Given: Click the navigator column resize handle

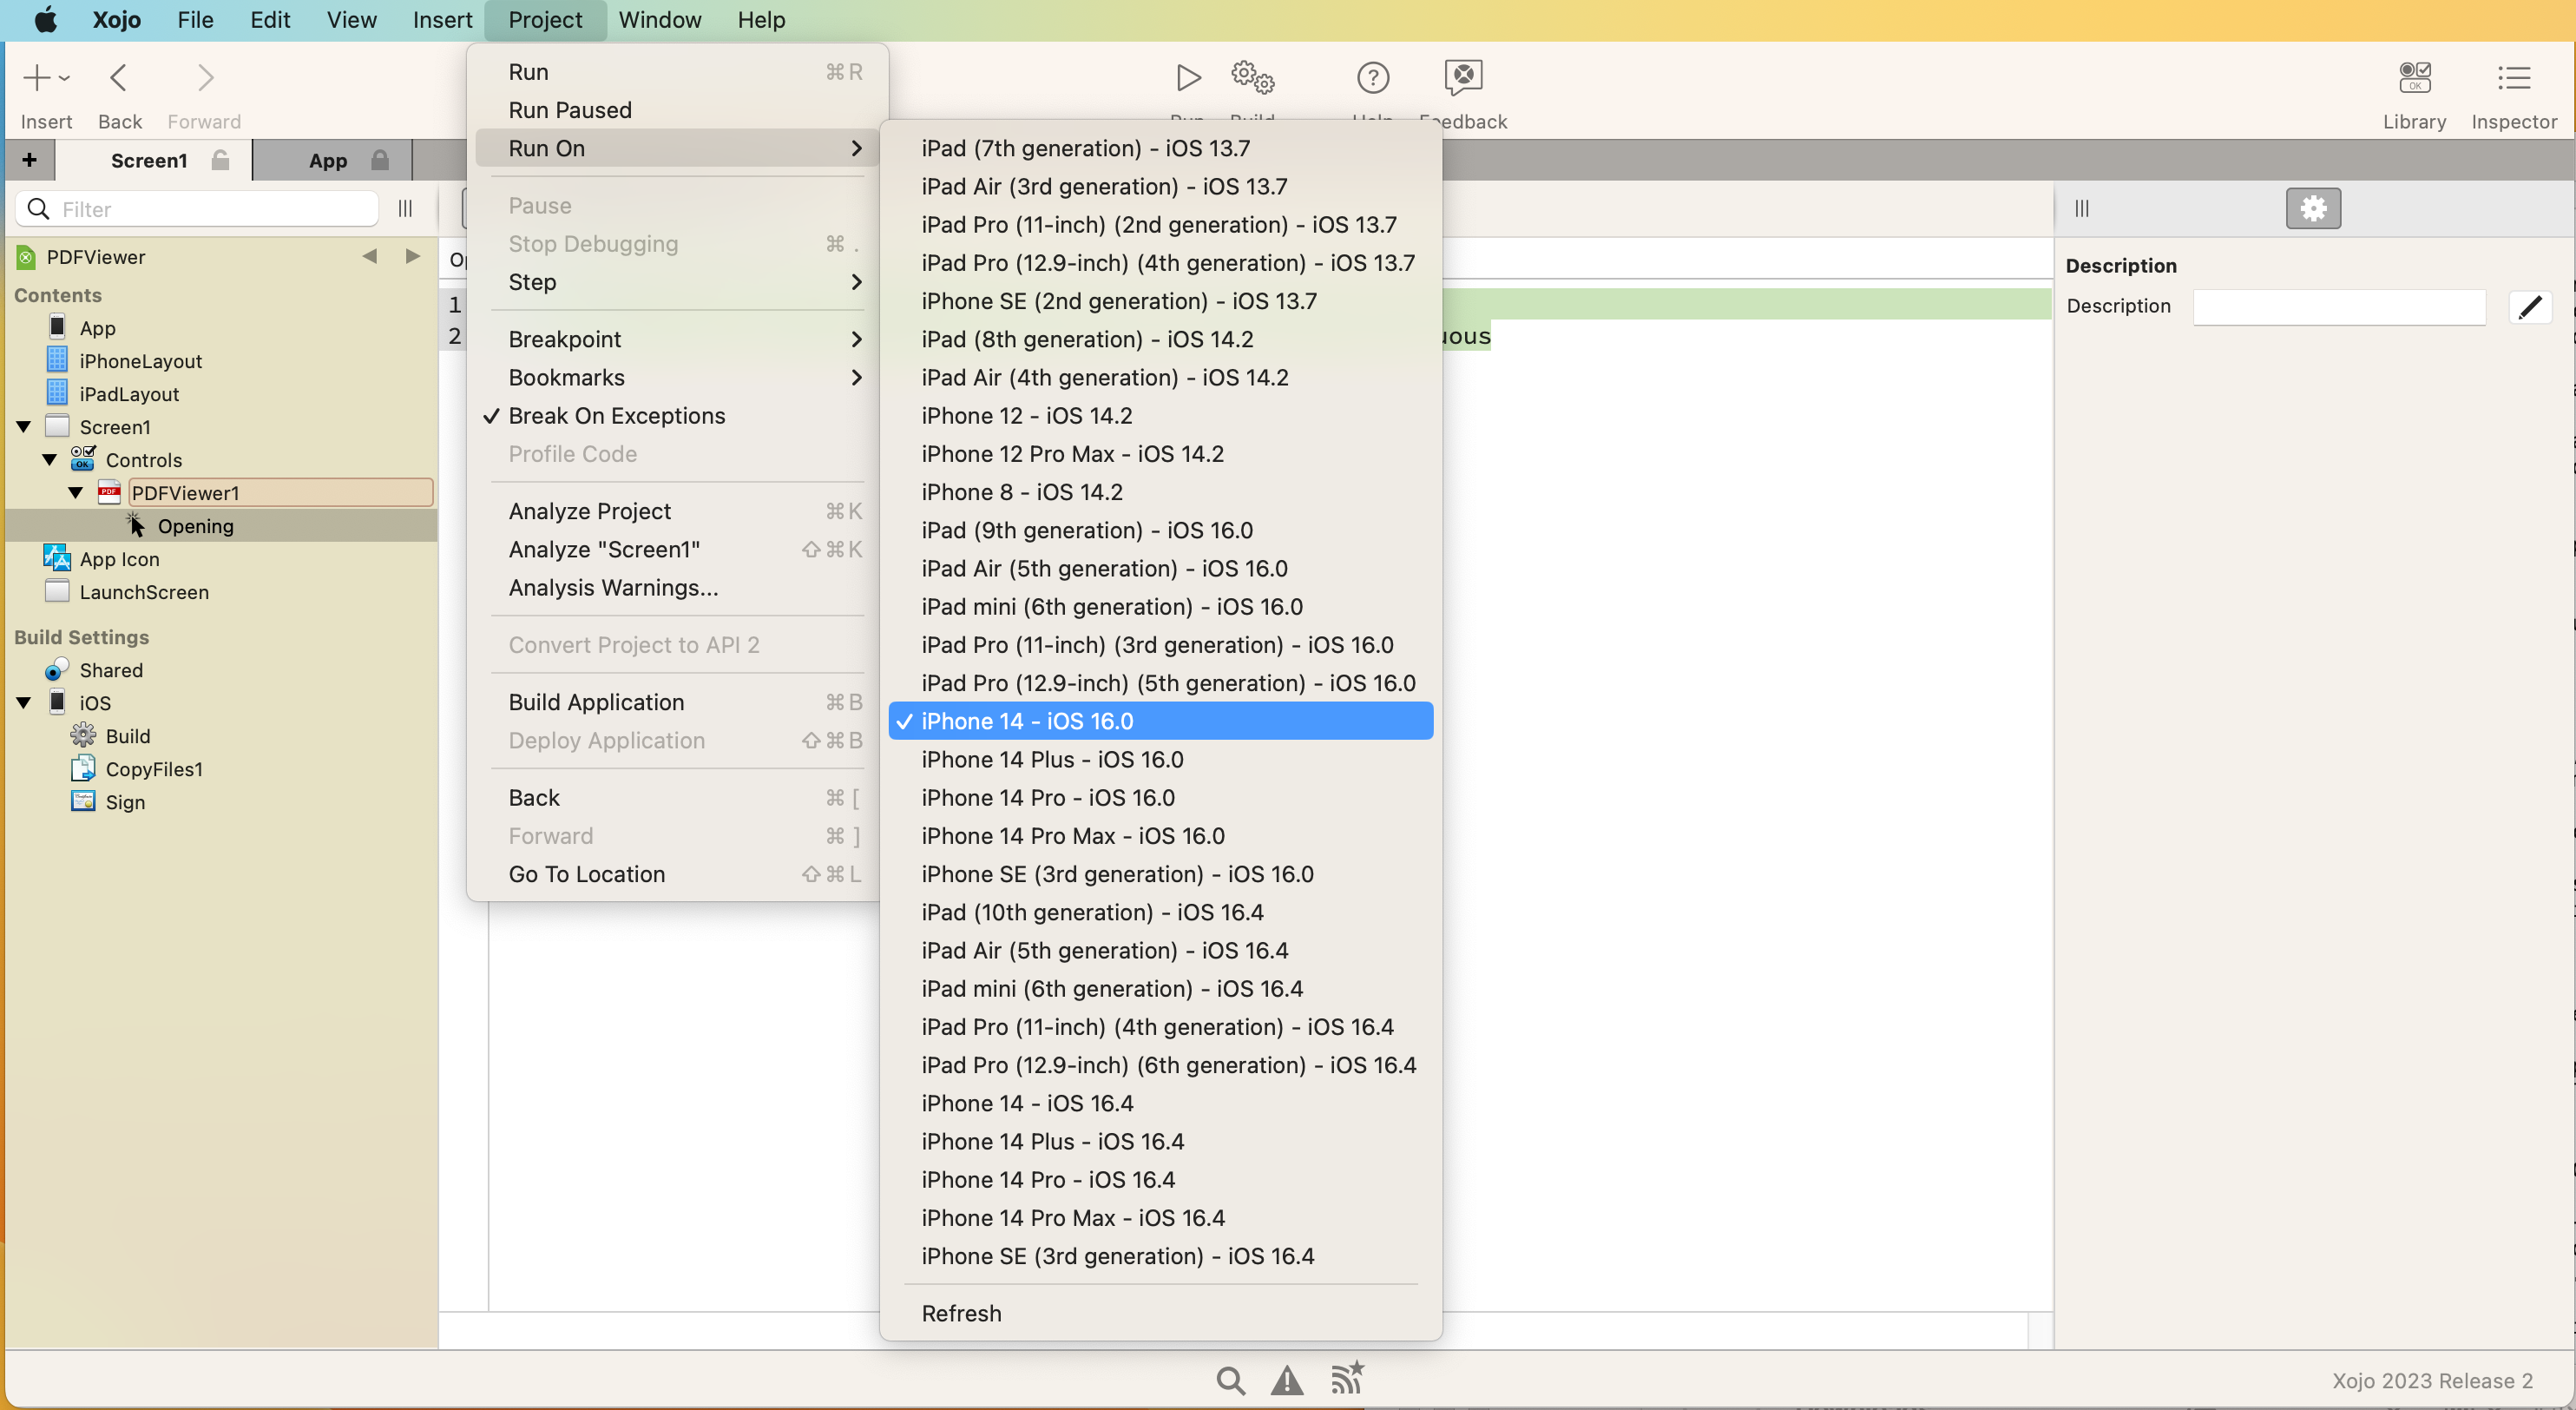Looking at the screenshot, I should [x=405, y=208].
